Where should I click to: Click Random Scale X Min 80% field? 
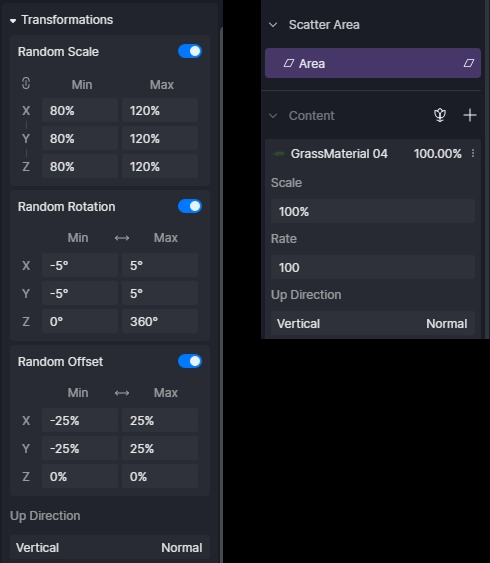pos(80,110)
